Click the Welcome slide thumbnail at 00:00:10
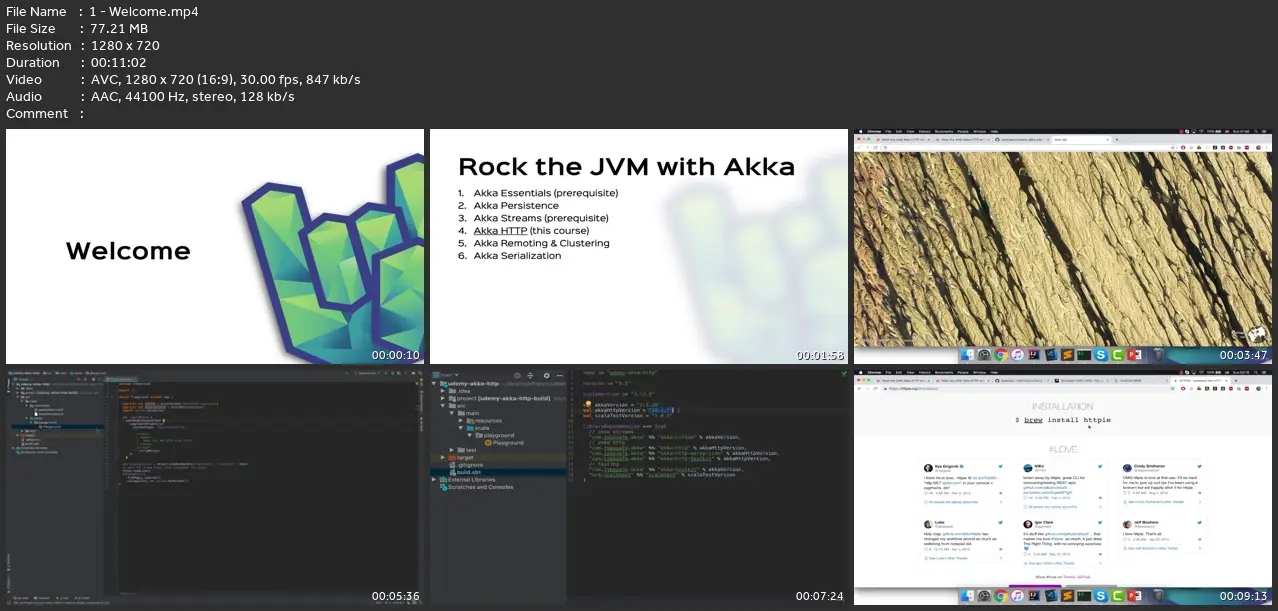The width and height of the screenshot is (1278, 611). tap(215, 246)
